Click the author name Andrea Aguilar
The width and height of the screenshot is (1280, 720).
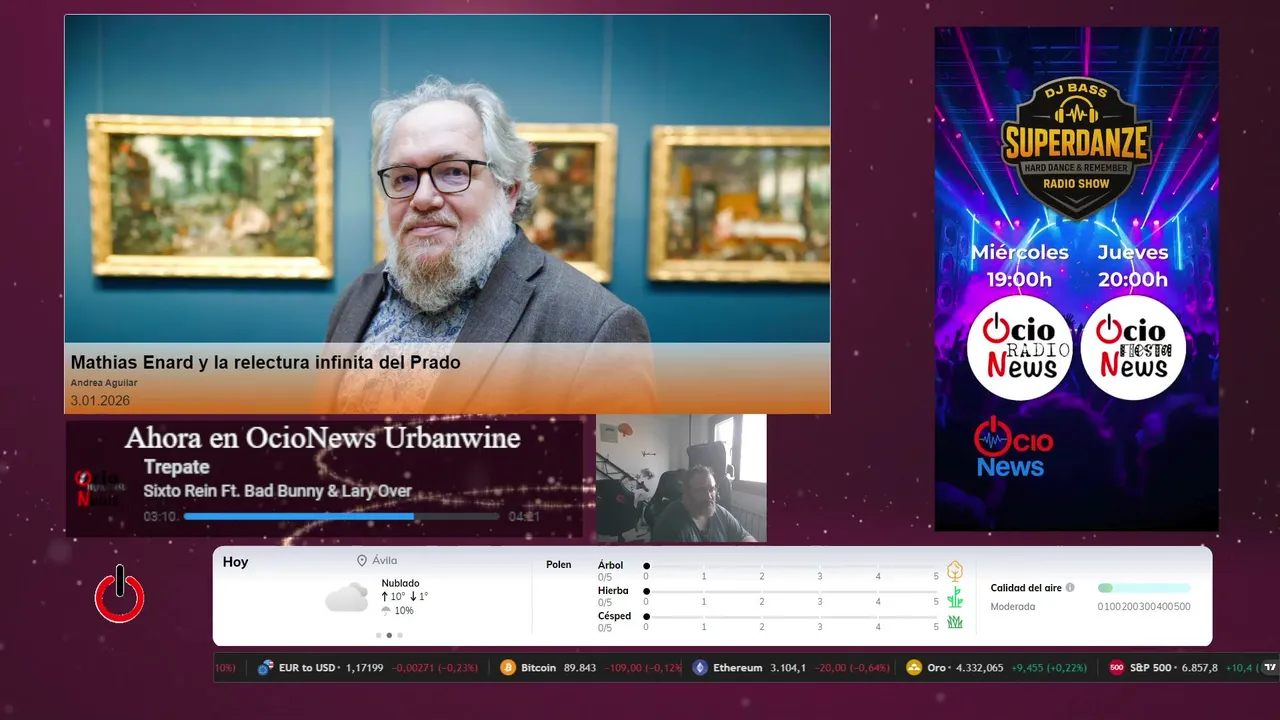104,383
